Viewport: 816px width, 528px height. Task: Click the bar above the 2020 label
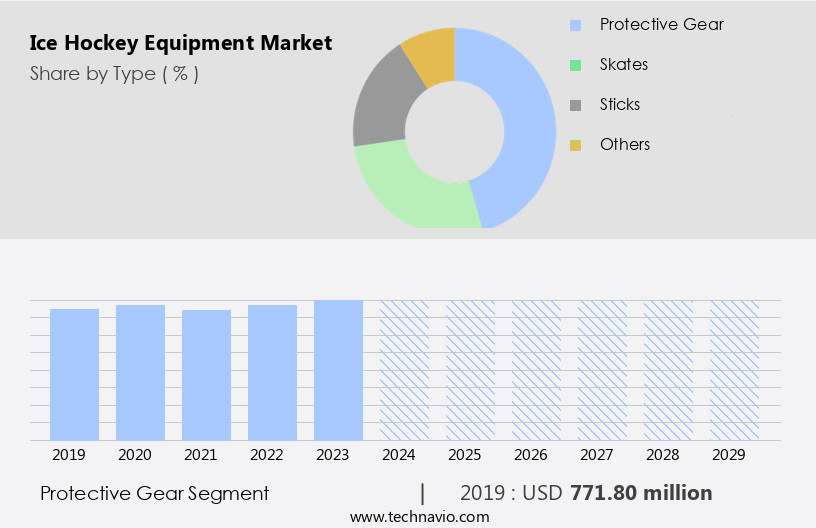pyautogui.click(x=141, y=372)
